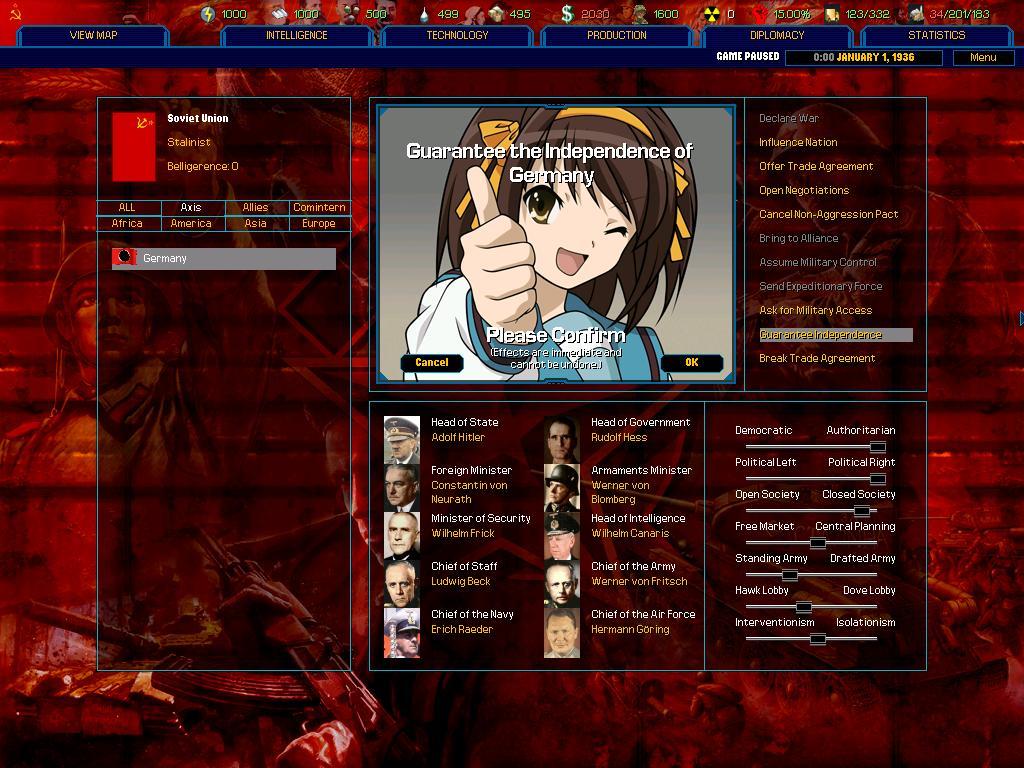This screenshot has width=1024, height=768.
Task: Filter countries by Europe
Action: pos(319,223)
